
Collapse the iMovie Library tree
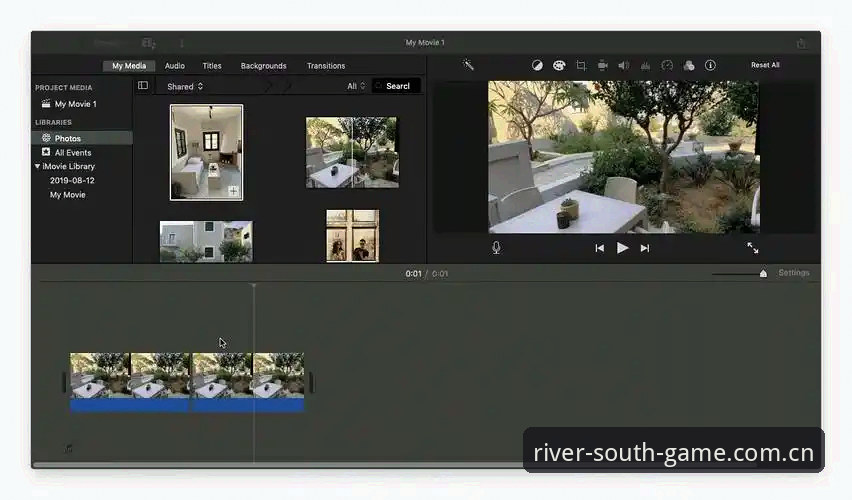(37, 166)
